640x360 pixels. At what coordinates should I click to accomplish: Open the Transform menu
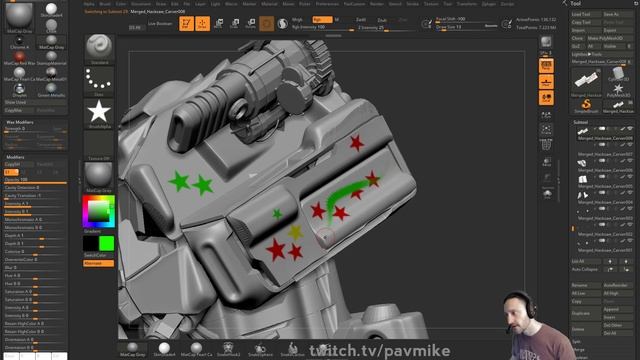pos(467,4)
